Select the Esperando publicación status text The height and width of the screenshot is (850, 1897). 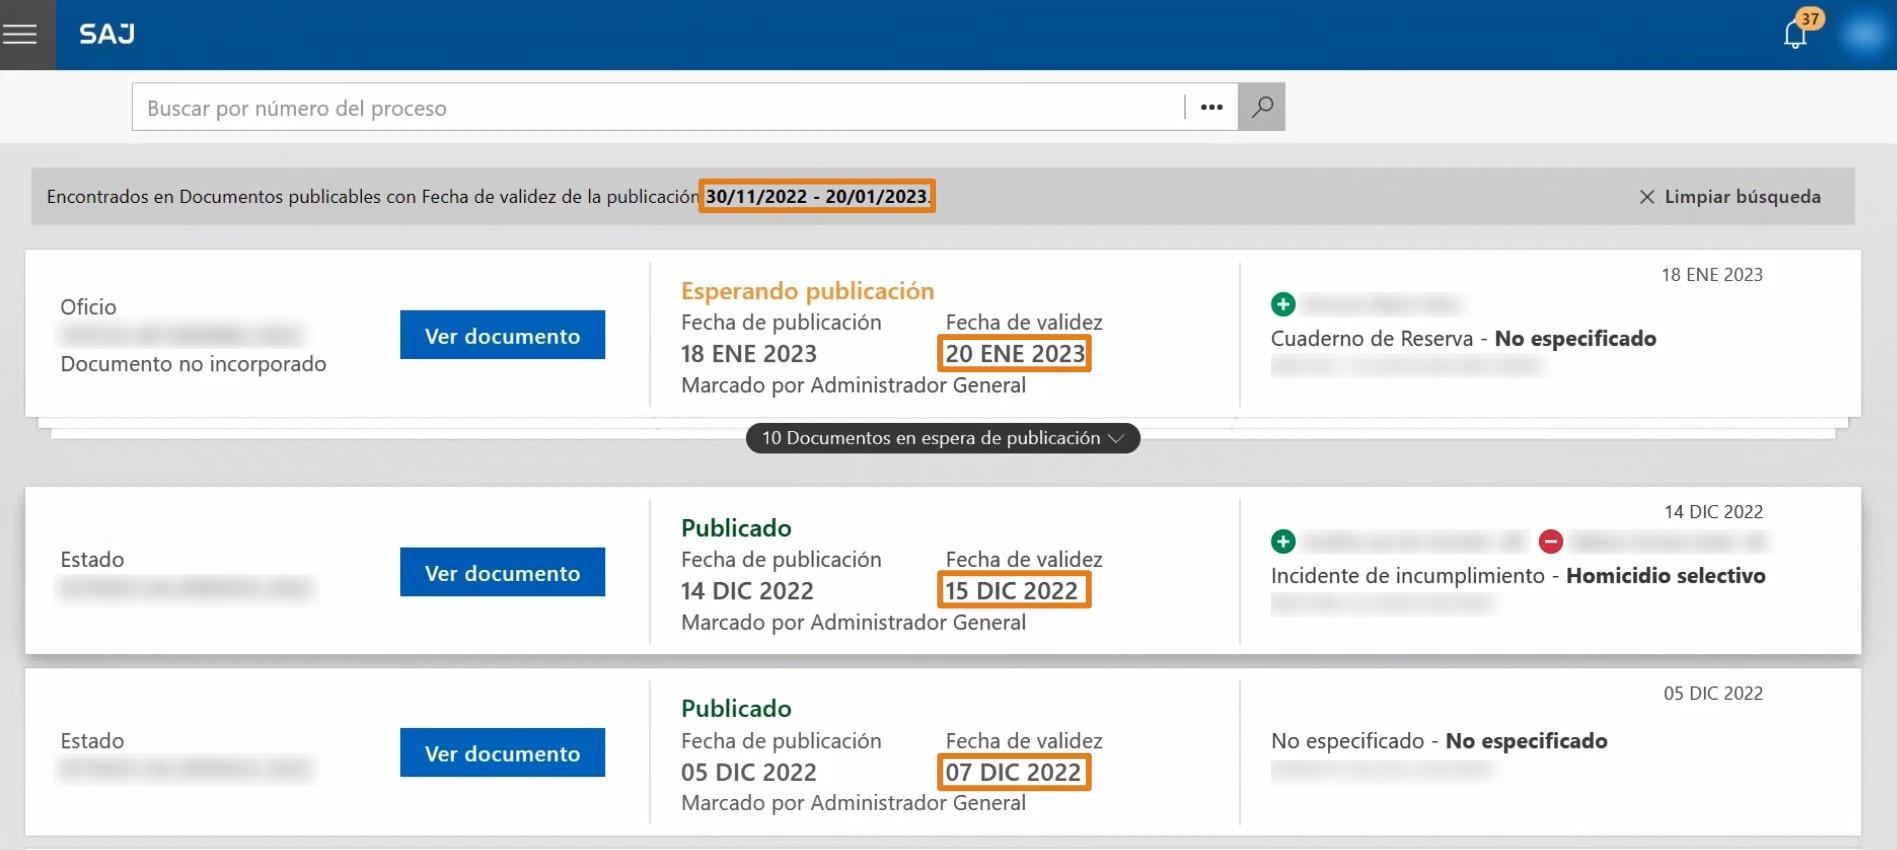pyautogui.click(x=807, y=291)
